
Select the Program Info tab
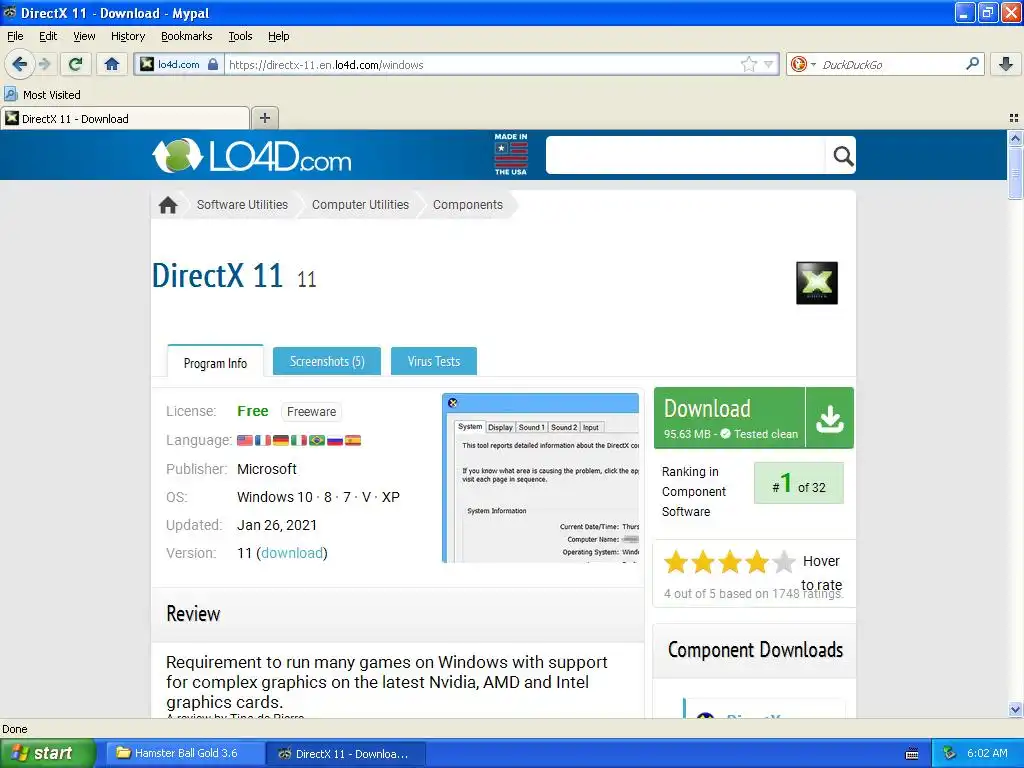point(215,362)
